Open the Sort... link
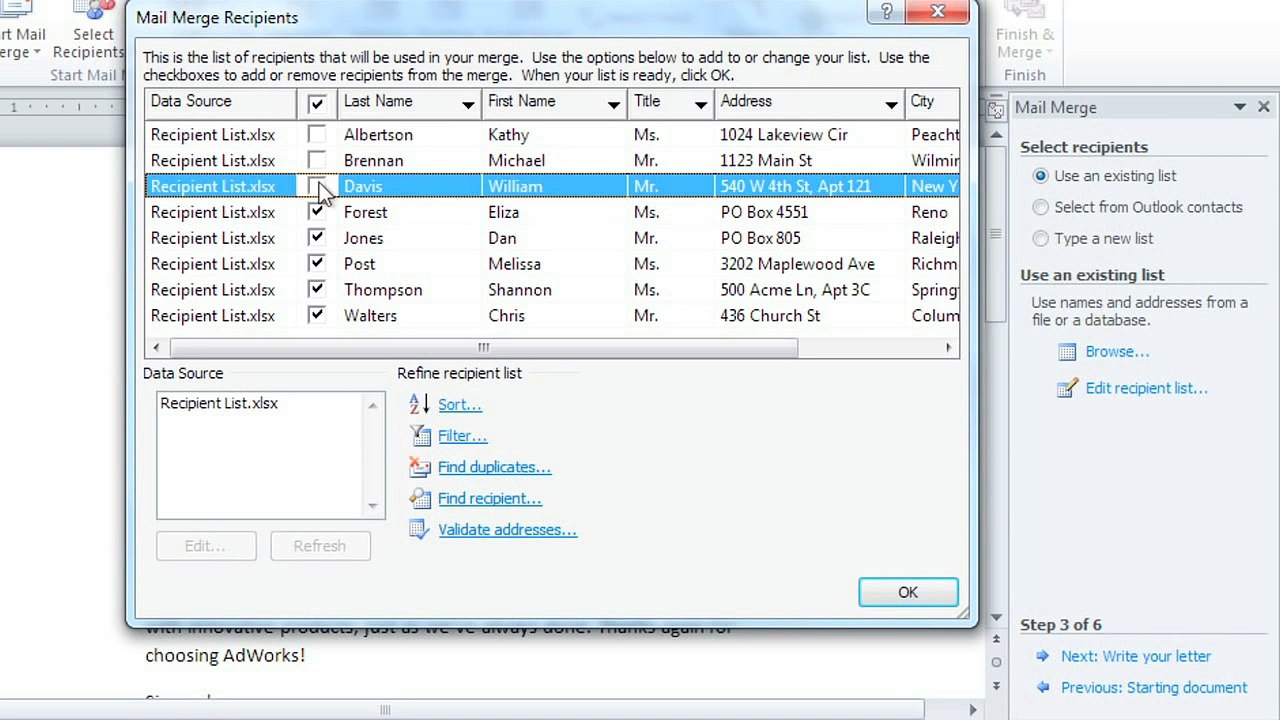The height and width of the screenshot is (720, 1280). coord(459,405)
